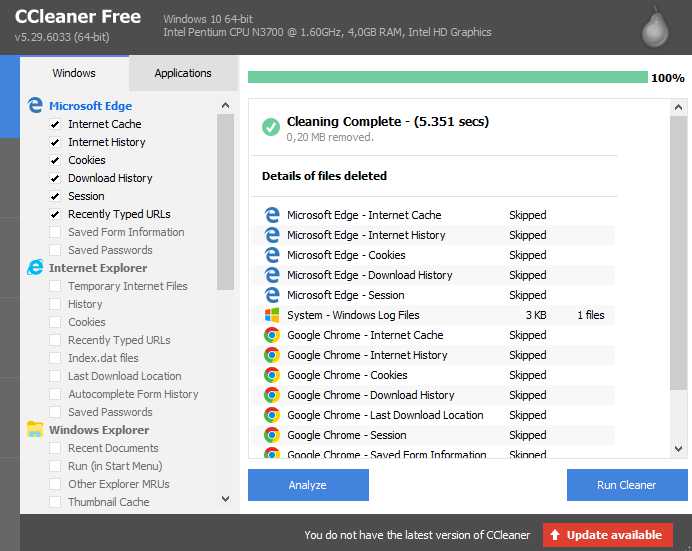
Task: Click sidebar list scroll up arrow
Action: click(226, 105)
